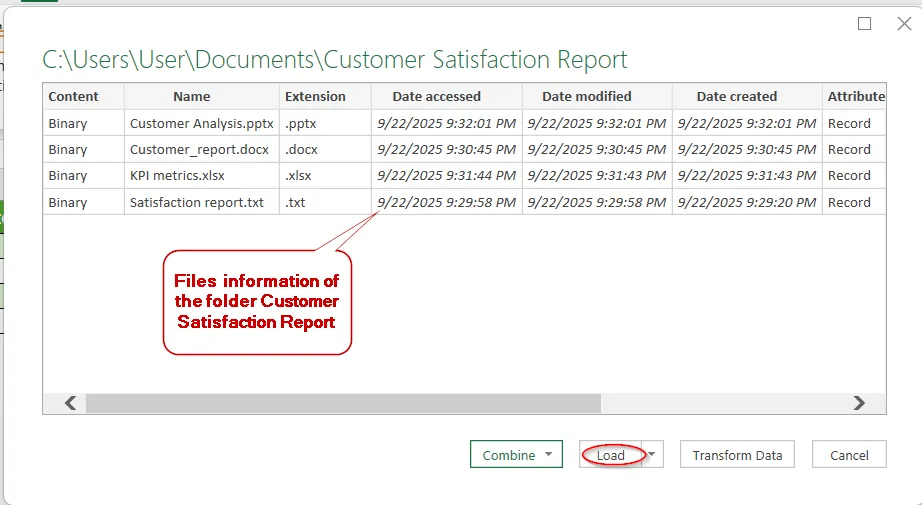Click the .txt extension cell
The width and height of the screenshot is (922, 505).
click(325, 202)
